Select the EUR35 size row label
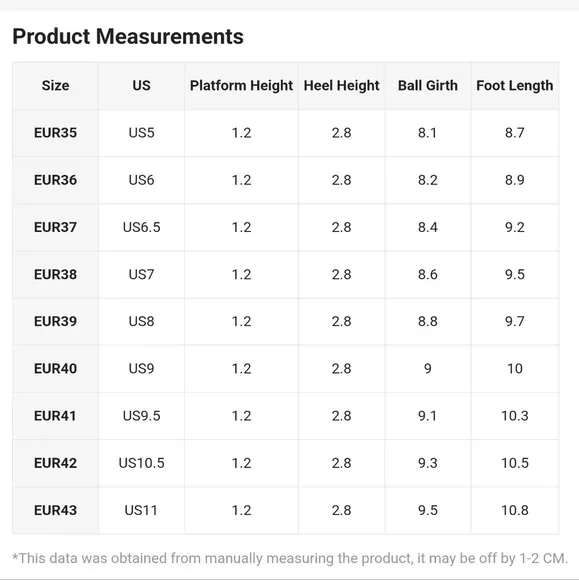The width and height of the screenshot is (579, 580). tap(55, 133)
